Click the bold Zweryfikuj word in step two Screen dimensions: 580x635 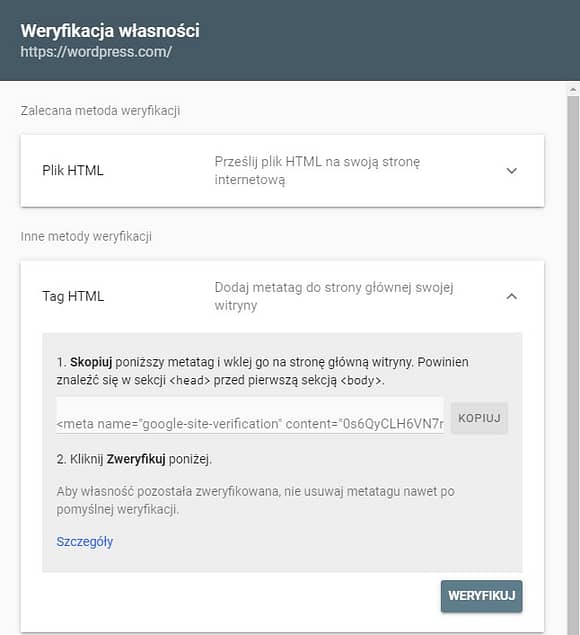[136, 459]
